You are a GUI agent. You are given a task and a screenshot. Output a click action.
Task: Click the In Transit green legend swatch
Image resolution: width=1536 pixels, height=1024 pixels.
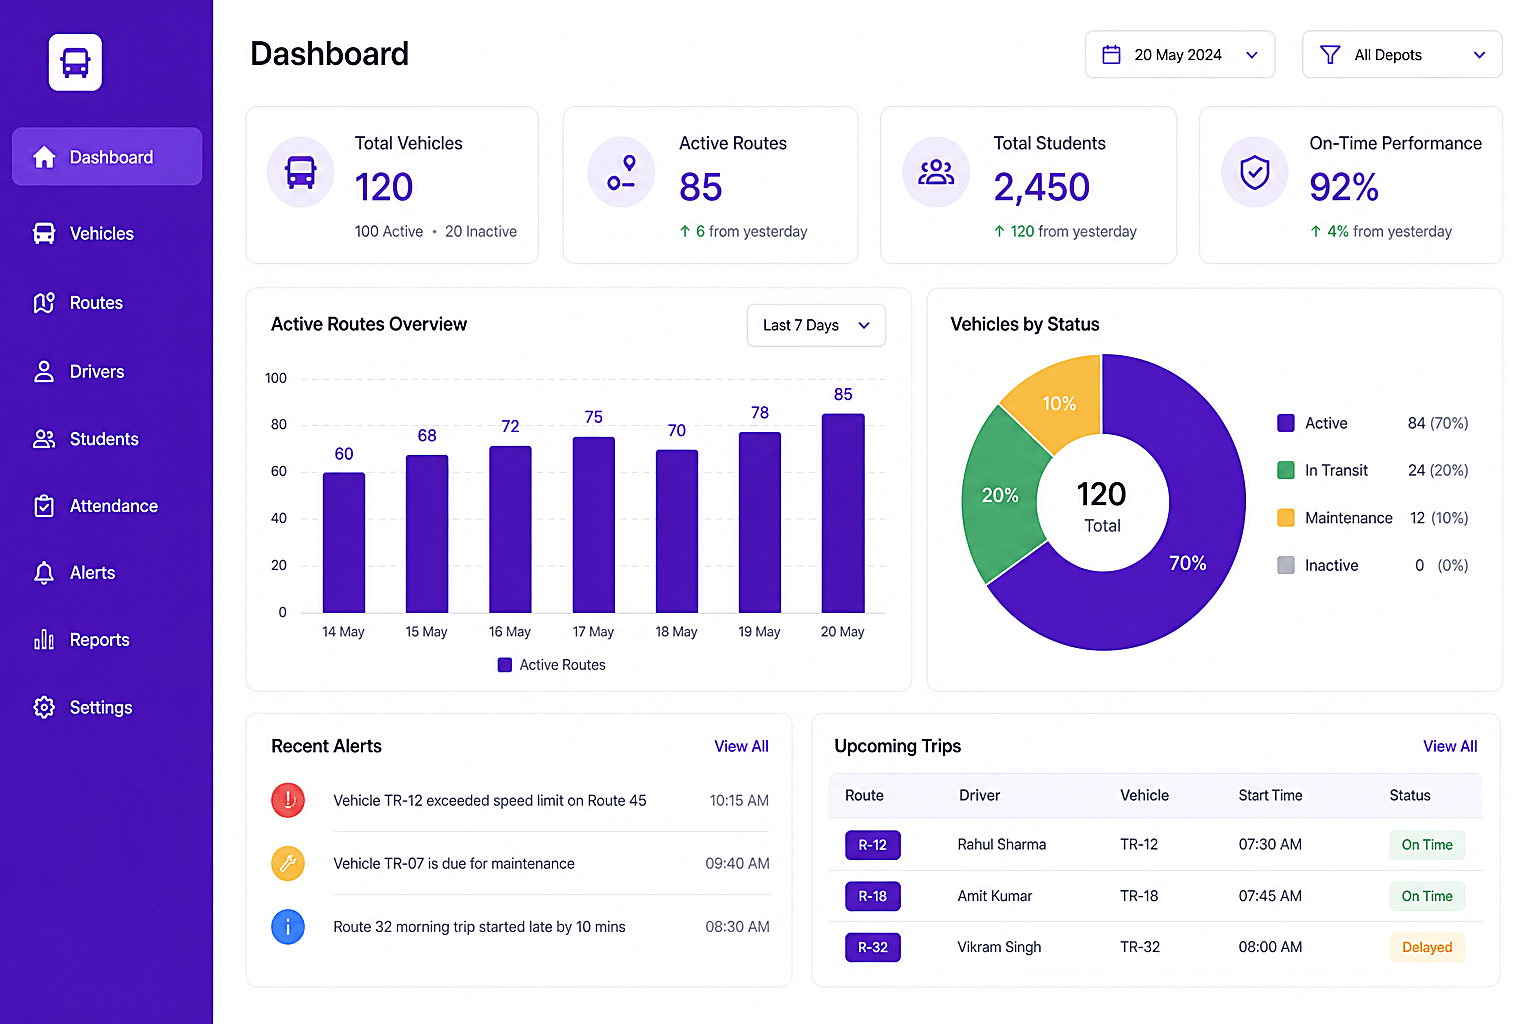(1286, 470)
